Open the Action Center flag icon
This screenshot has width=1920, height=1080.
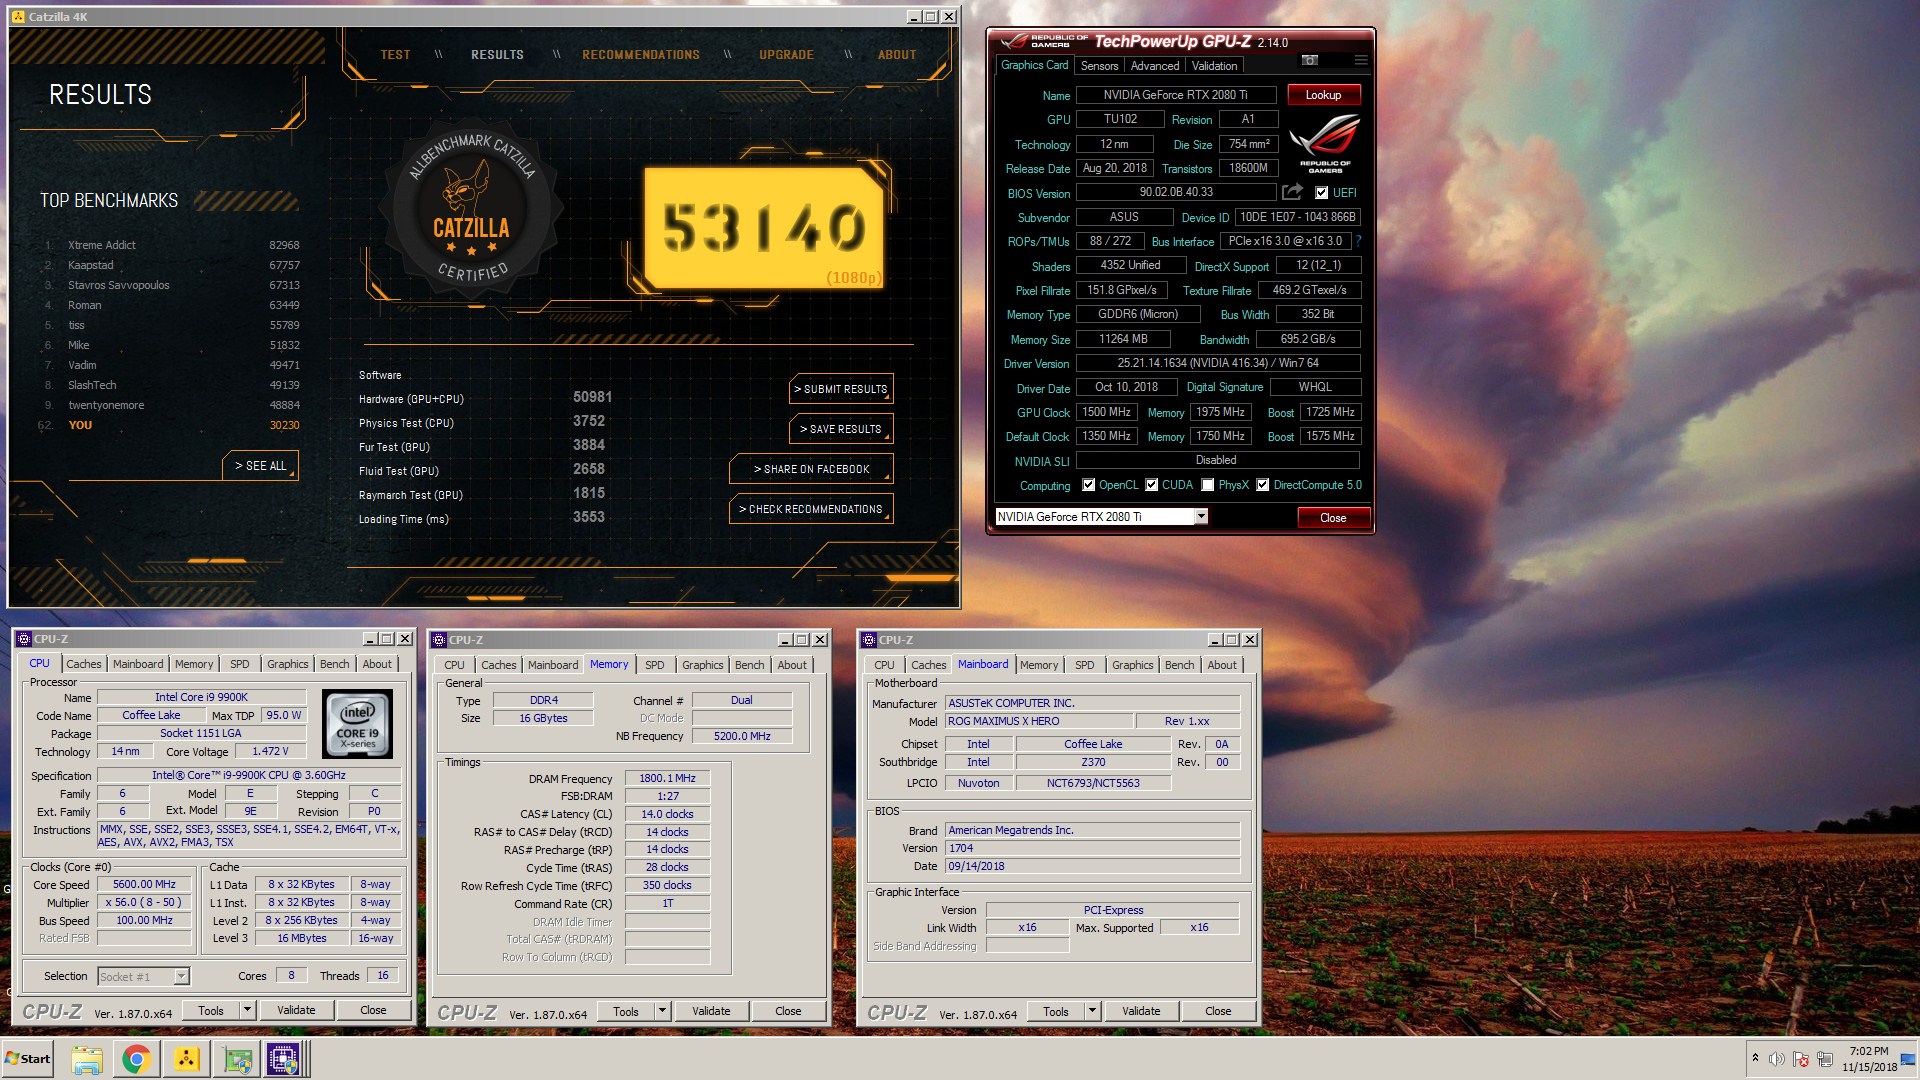click(1801, 1059)
